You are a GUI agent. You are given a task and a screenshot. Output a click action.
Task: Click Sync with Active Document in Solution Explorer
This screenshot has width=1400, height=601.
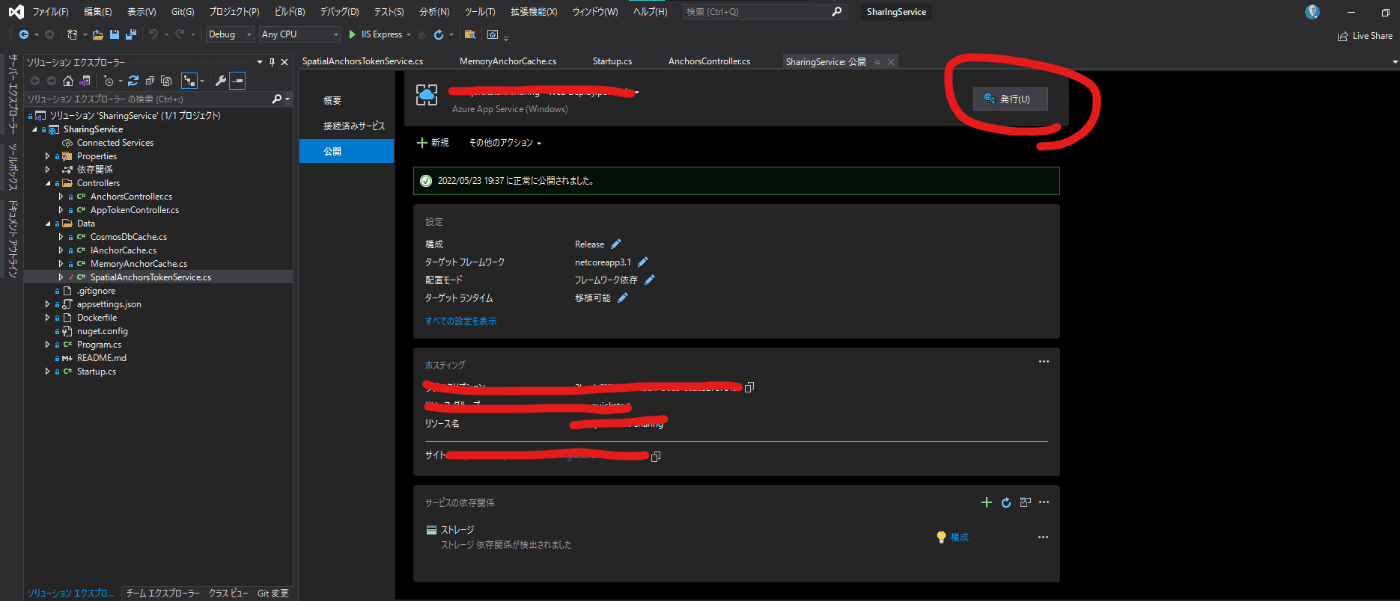pyautogui.click(x=132, y=80)
